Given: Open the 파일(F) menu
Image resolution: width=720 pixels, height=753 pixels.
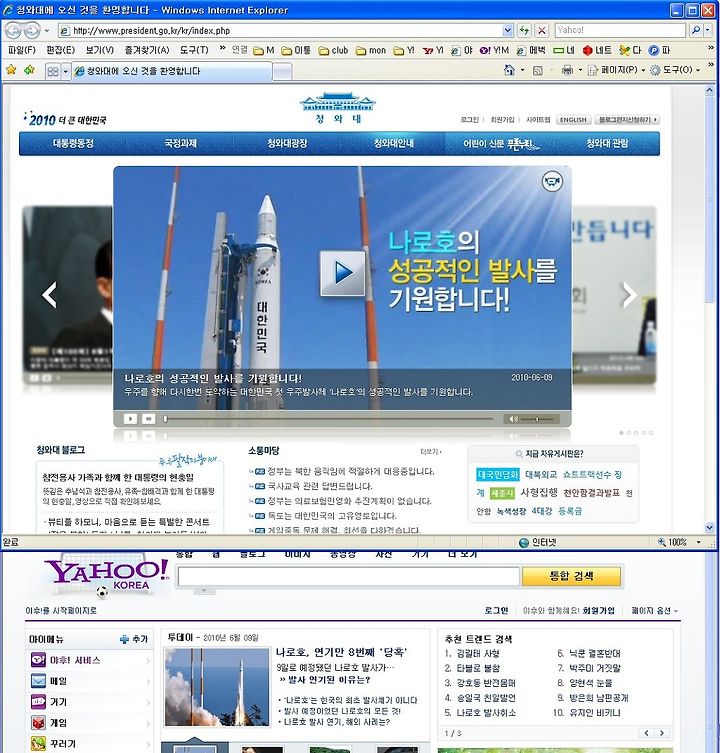Looking at the screenshot, I should (x=22, y=50).
